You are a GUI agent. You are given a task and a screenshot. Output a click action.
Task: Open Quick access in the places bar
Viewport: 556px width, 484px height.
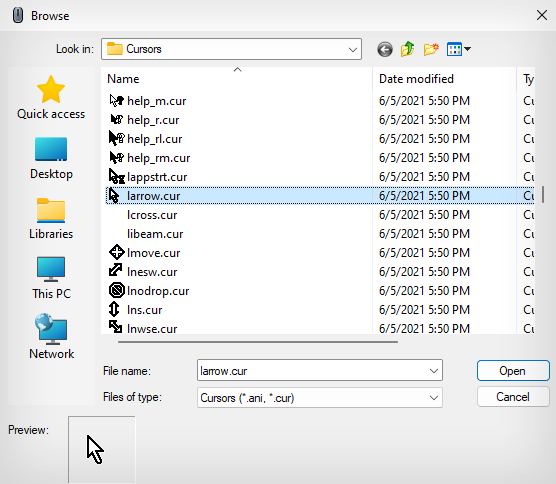[x=51, y=97]
